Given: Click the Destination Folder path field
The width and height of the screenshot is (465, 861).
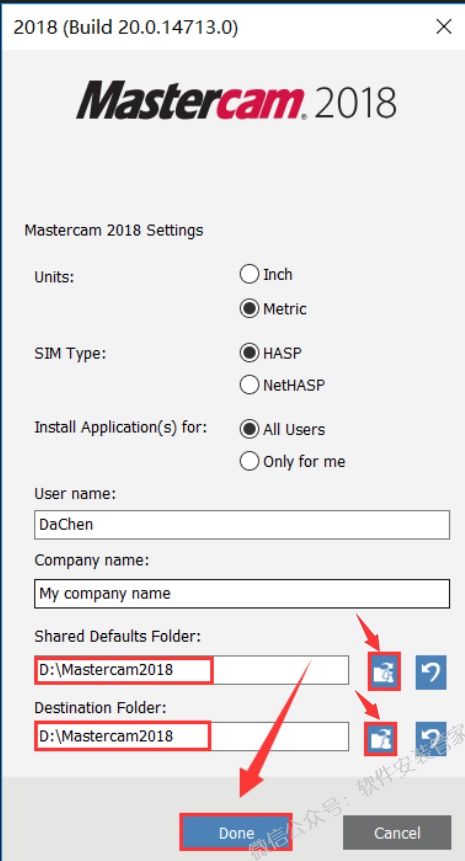Looking at the screenshot, I should (x=192, y=736).
